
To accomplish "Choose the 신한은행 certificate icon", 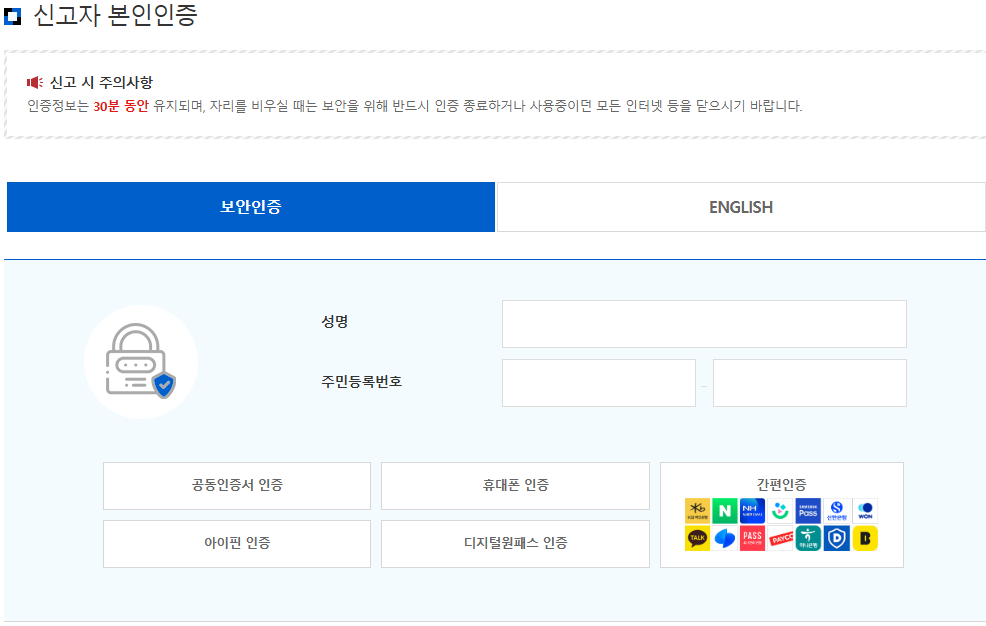I will (x=837, y=510).
